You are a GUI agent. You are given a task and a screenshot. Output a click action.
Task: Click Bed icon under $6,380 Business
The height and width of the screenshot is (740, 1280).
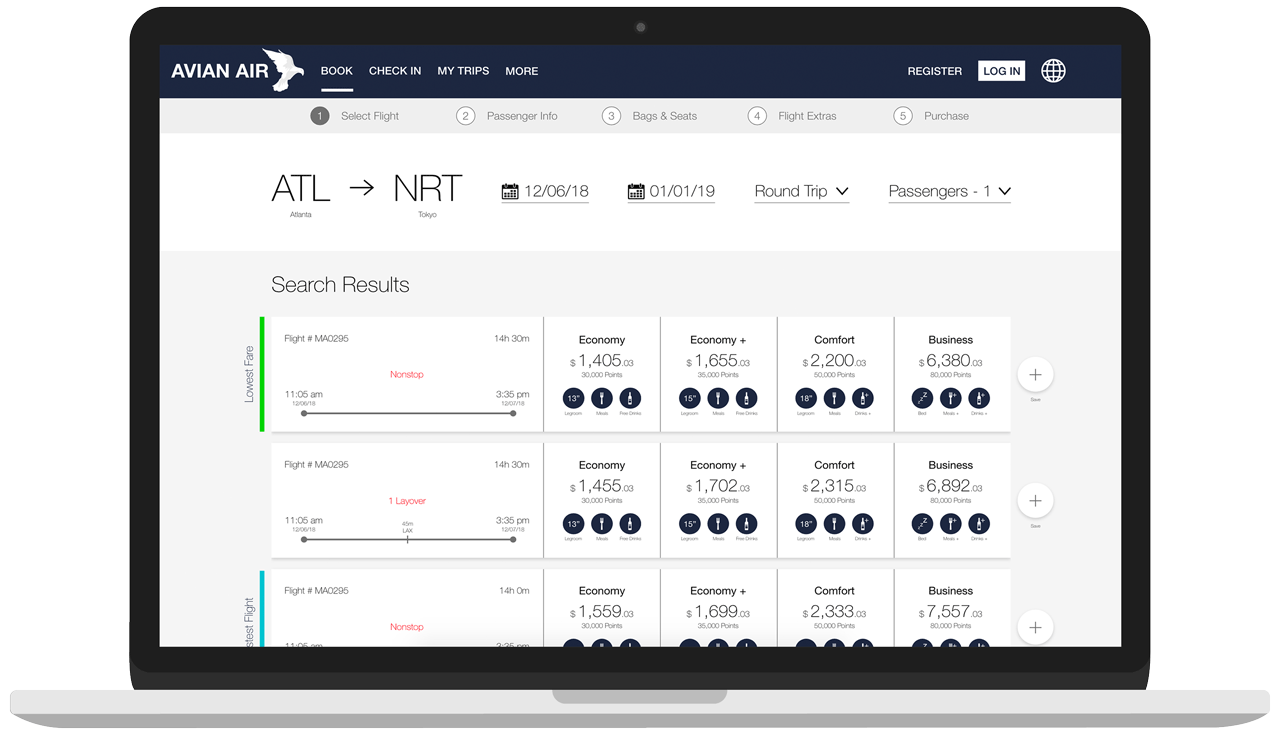point(922,398)
